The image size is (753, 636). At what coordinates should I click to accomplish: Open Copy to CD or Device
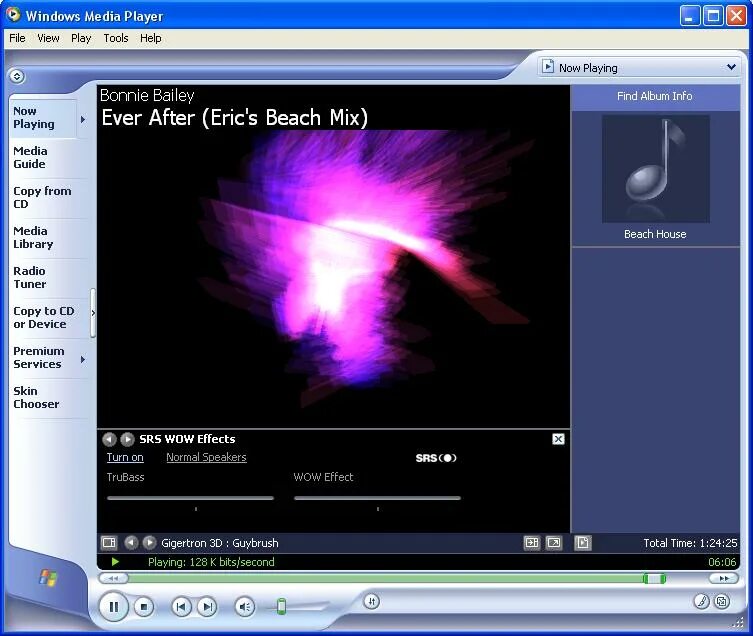click(x=48, y=318)
